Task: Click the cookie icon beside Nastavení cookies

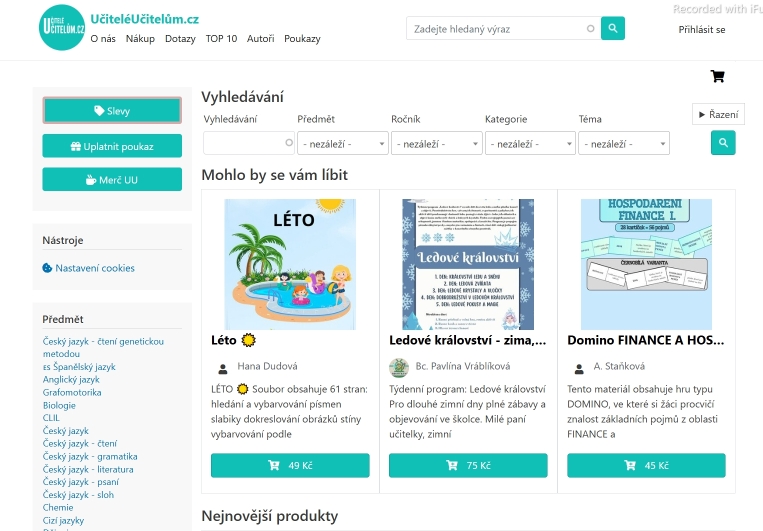Action: (47, 268)
